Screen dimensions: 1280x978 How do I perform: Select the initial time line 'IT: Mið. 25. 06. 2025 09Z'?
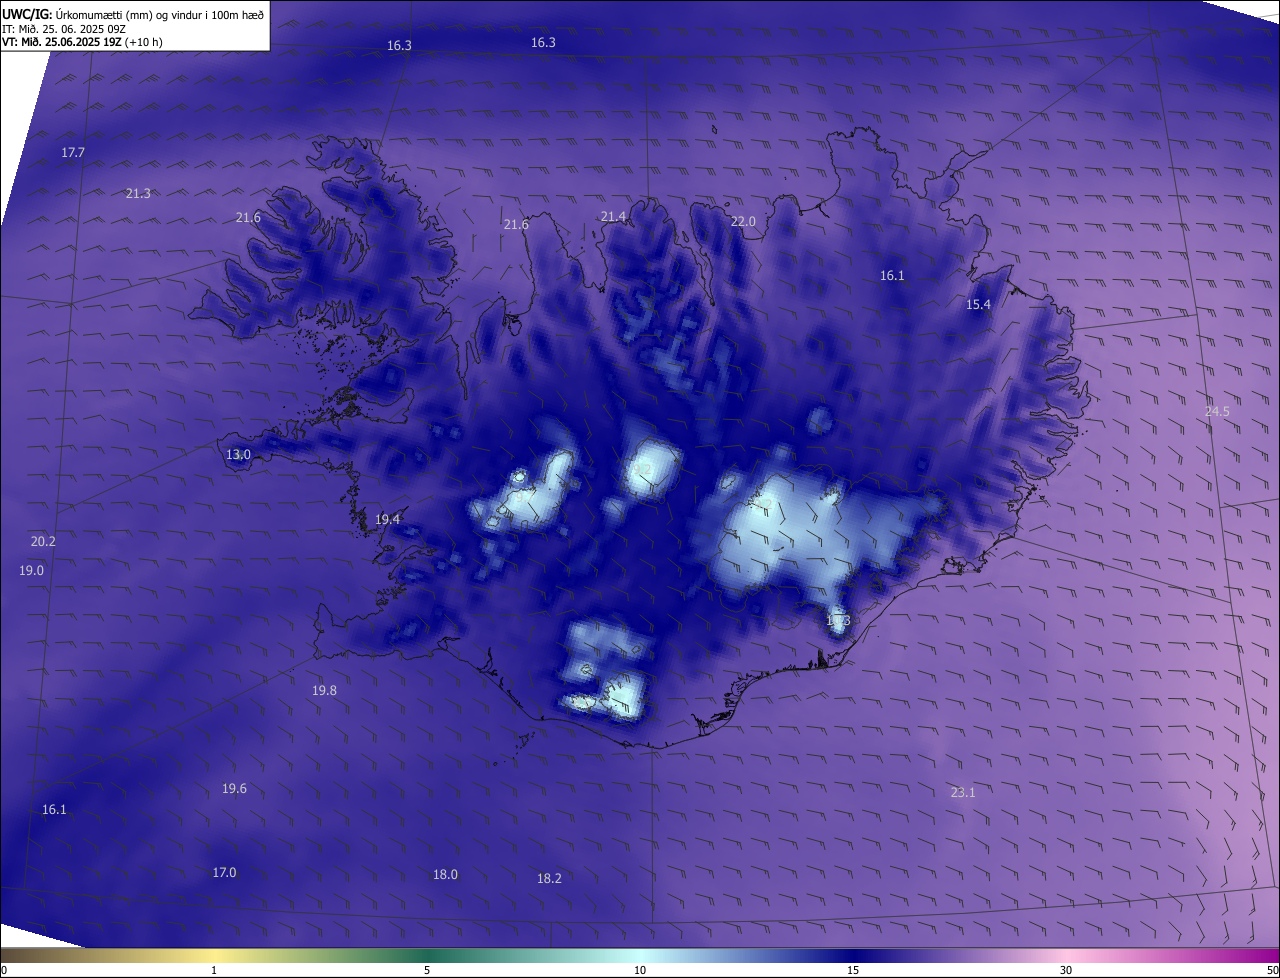tap(64, 28)
